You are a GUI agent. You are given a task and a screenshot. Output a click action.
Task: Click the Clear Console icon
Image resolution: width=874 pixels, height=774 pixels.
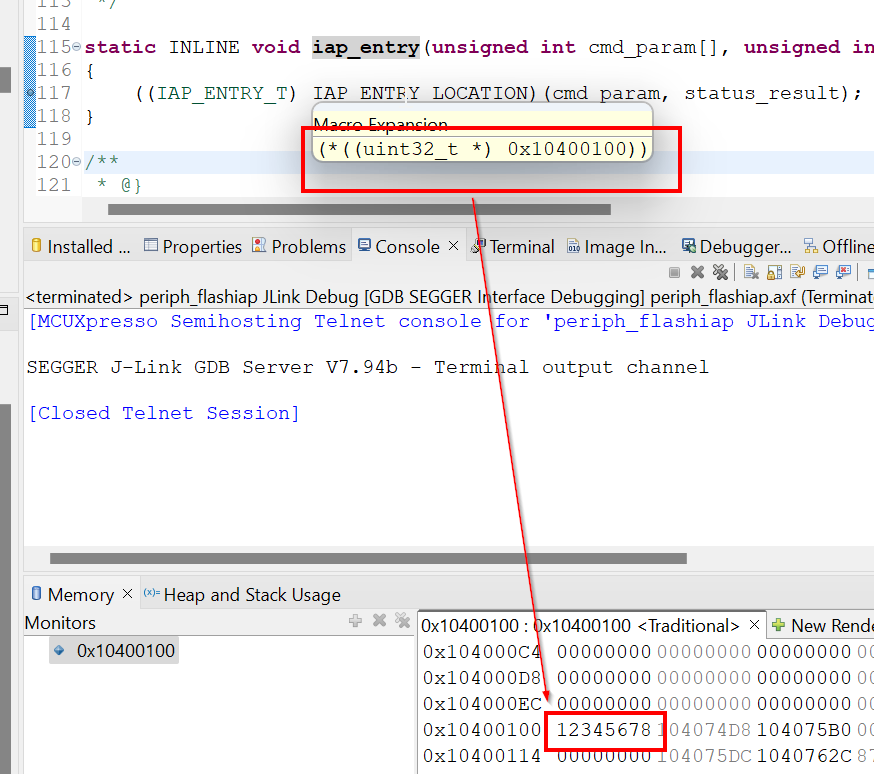click(x=751, y=272)
